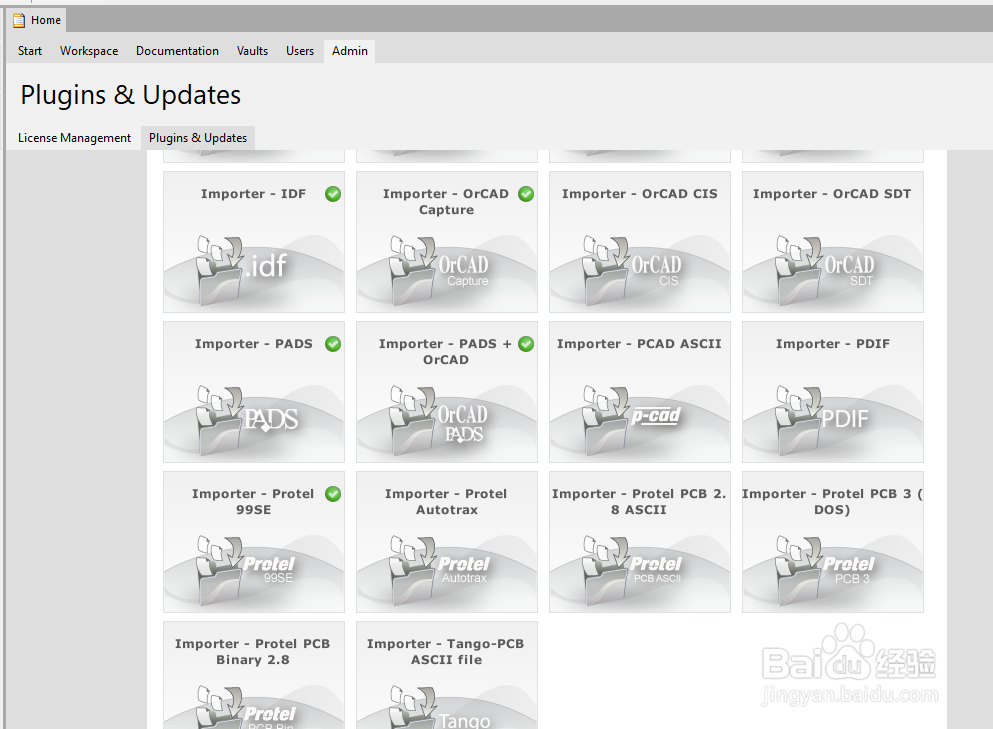Click the green check on Importer - Protel 99SE
This screenshot has width=993, height=729.
coord(333,494)
